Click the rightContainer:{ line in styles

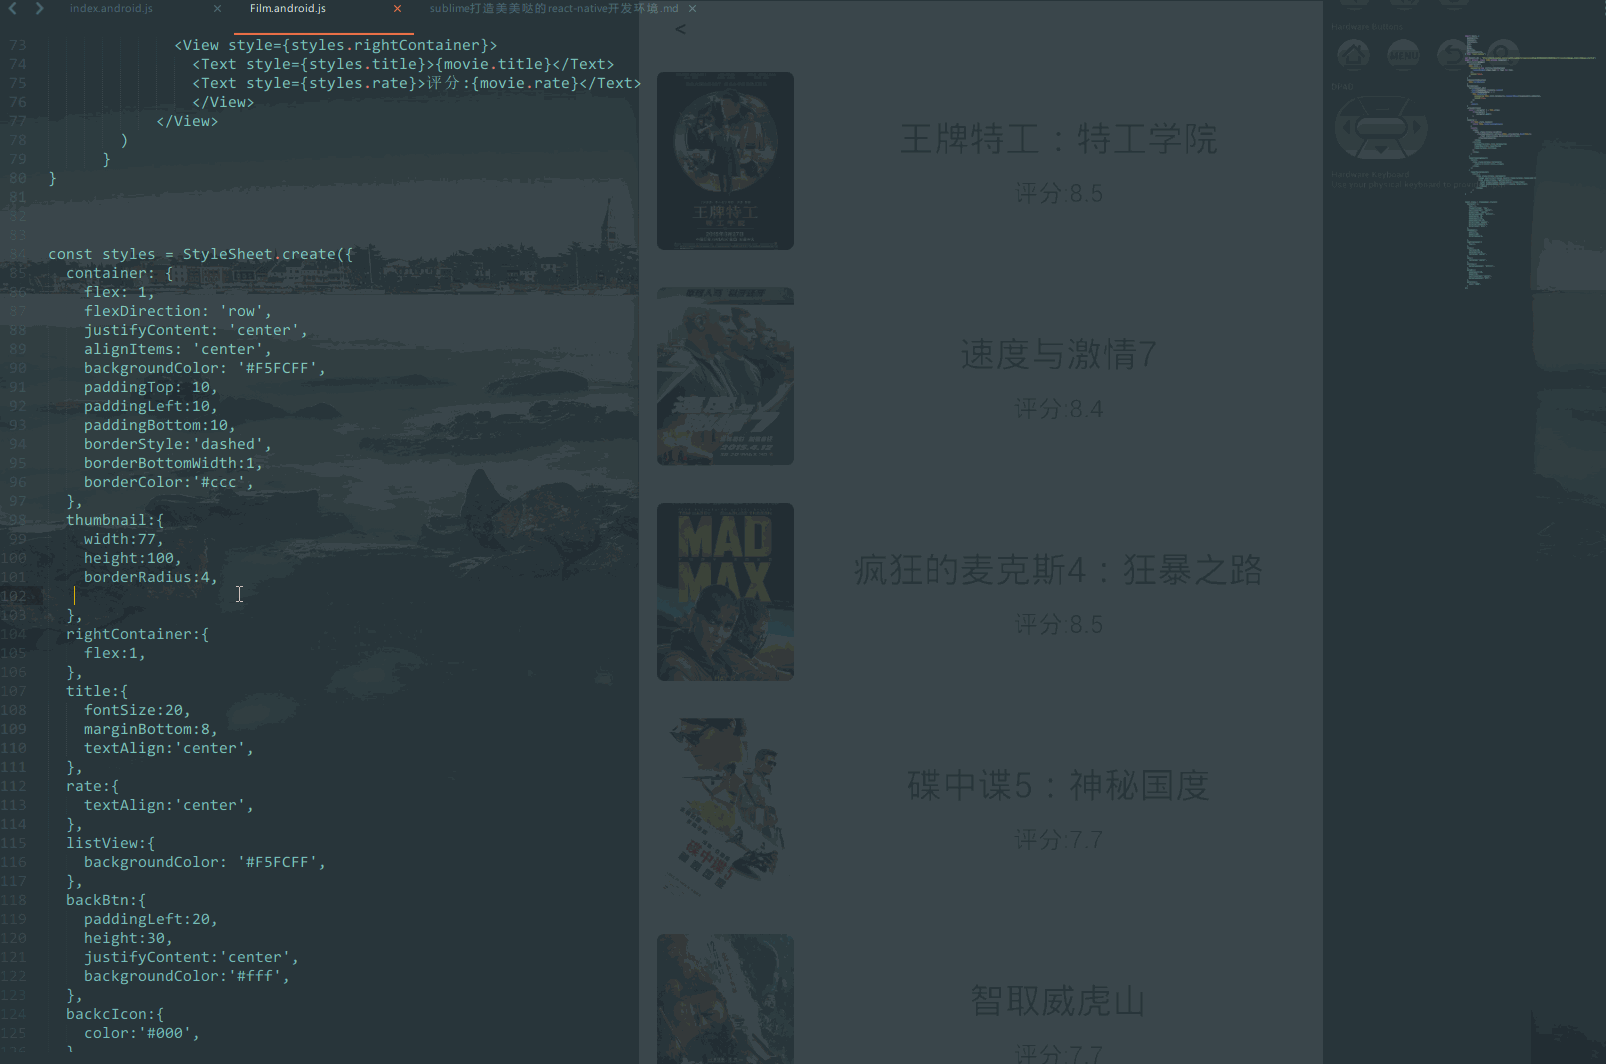coord(137,634)
